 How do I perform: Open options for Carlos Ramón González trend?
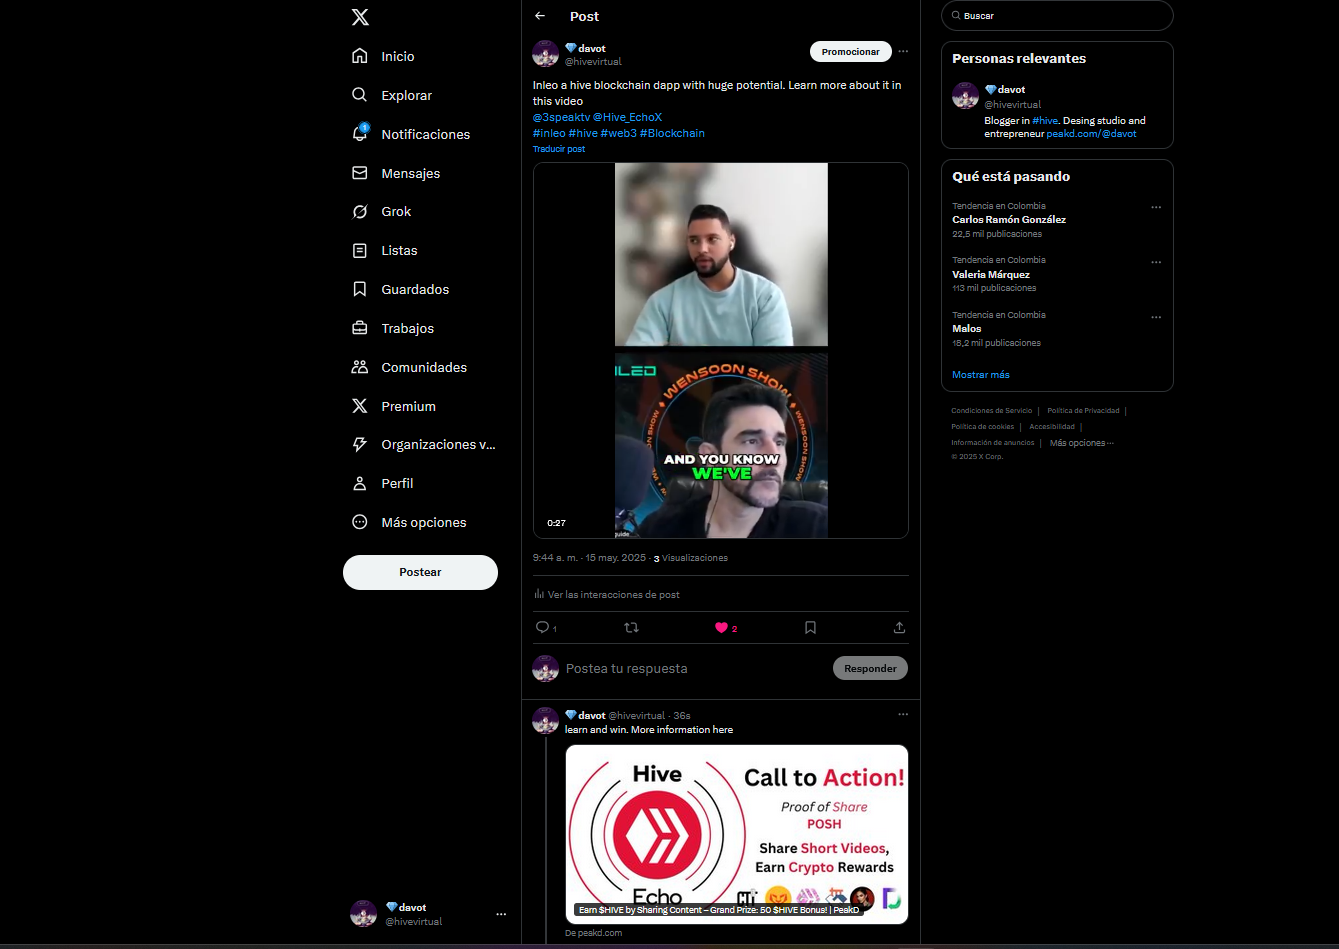pyautogui.click(x=1156, y=207)
